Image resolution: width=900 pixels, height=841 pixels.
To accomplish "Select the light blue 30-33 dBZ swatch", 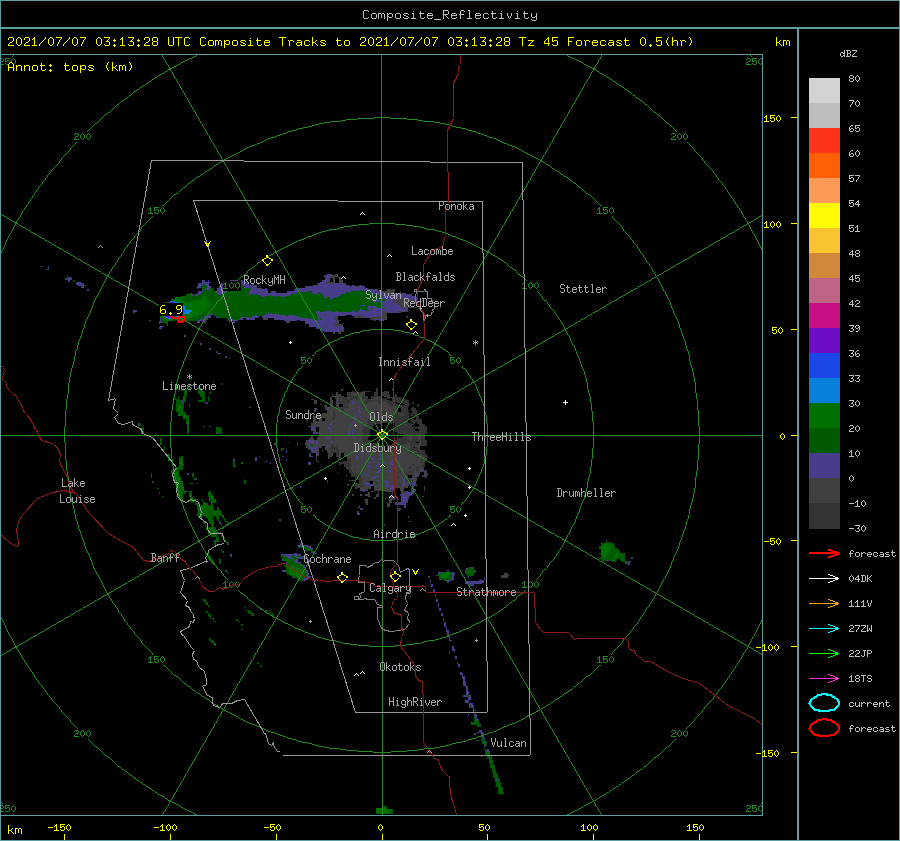I will [824, 391].
